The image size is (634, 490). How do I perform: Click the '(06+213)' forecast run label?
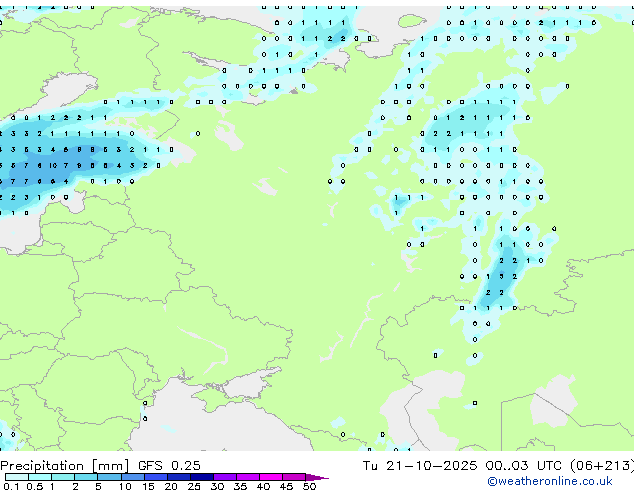pos(602,466)
